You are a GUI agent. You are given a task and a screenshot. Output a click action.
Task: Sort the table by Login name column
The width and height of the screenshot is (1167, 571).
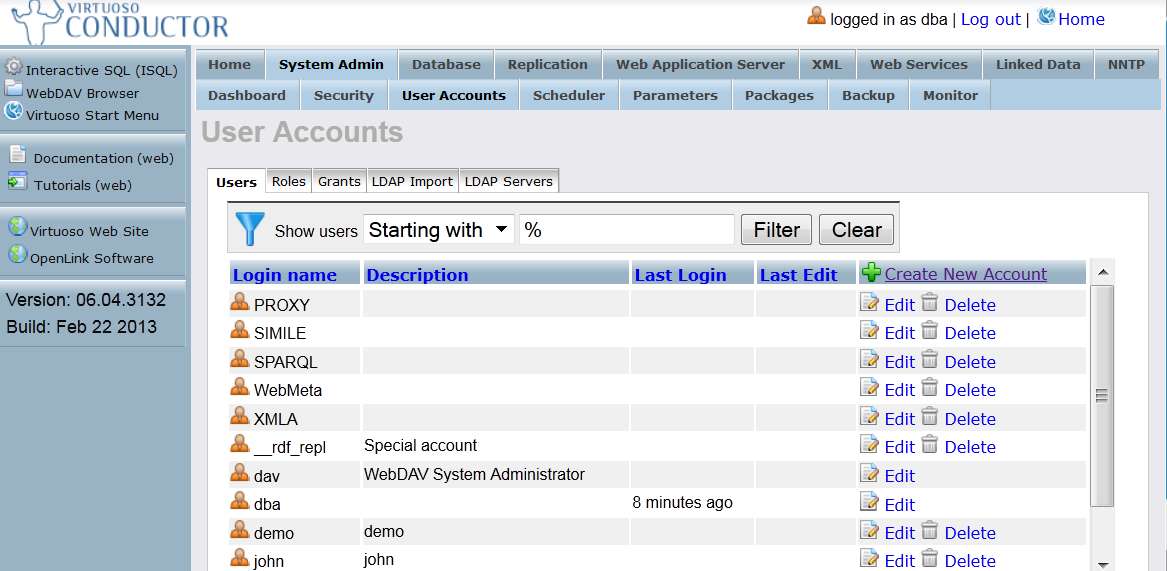point(284,275)
